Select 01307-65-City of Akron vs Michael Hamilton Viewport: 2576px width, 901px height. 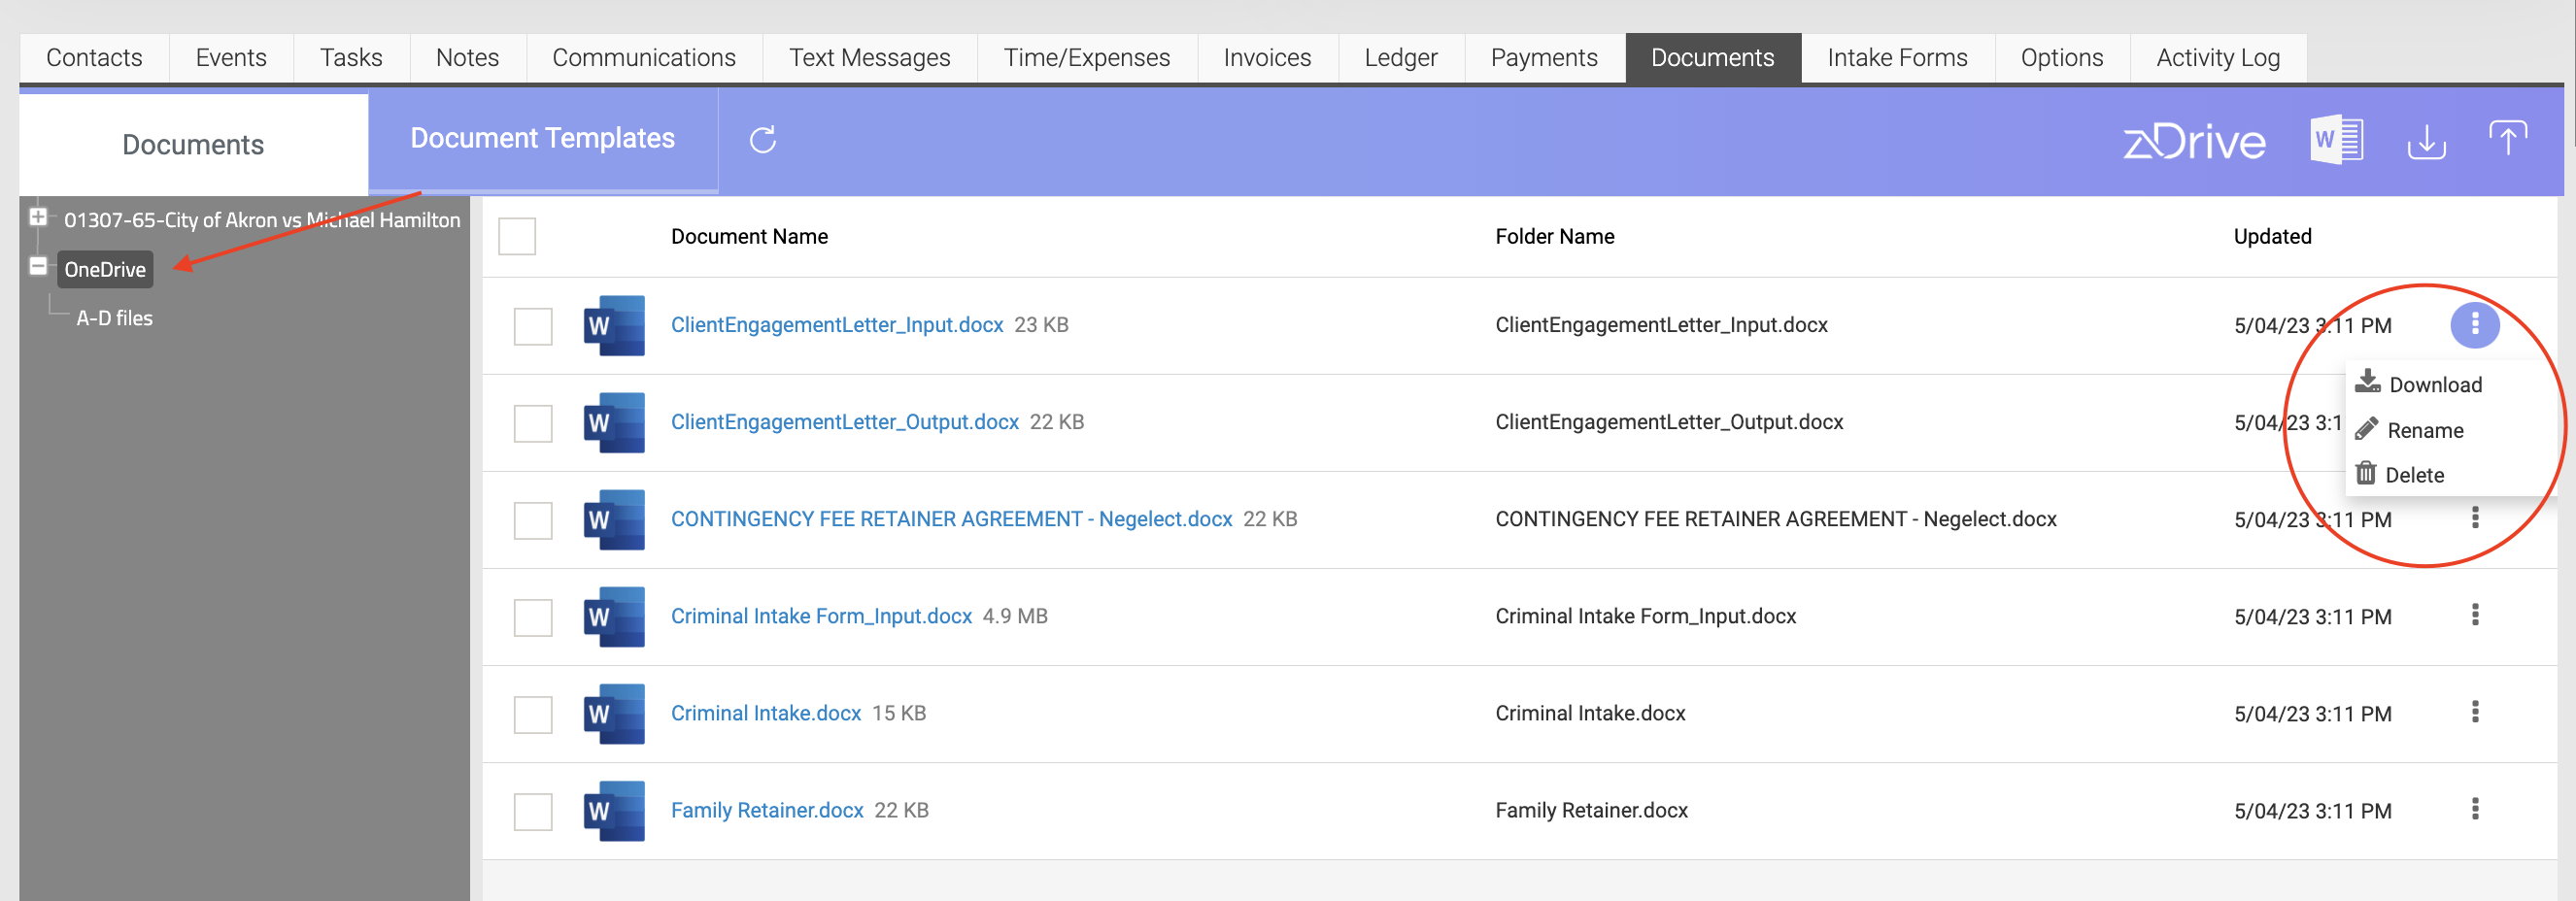262,220
